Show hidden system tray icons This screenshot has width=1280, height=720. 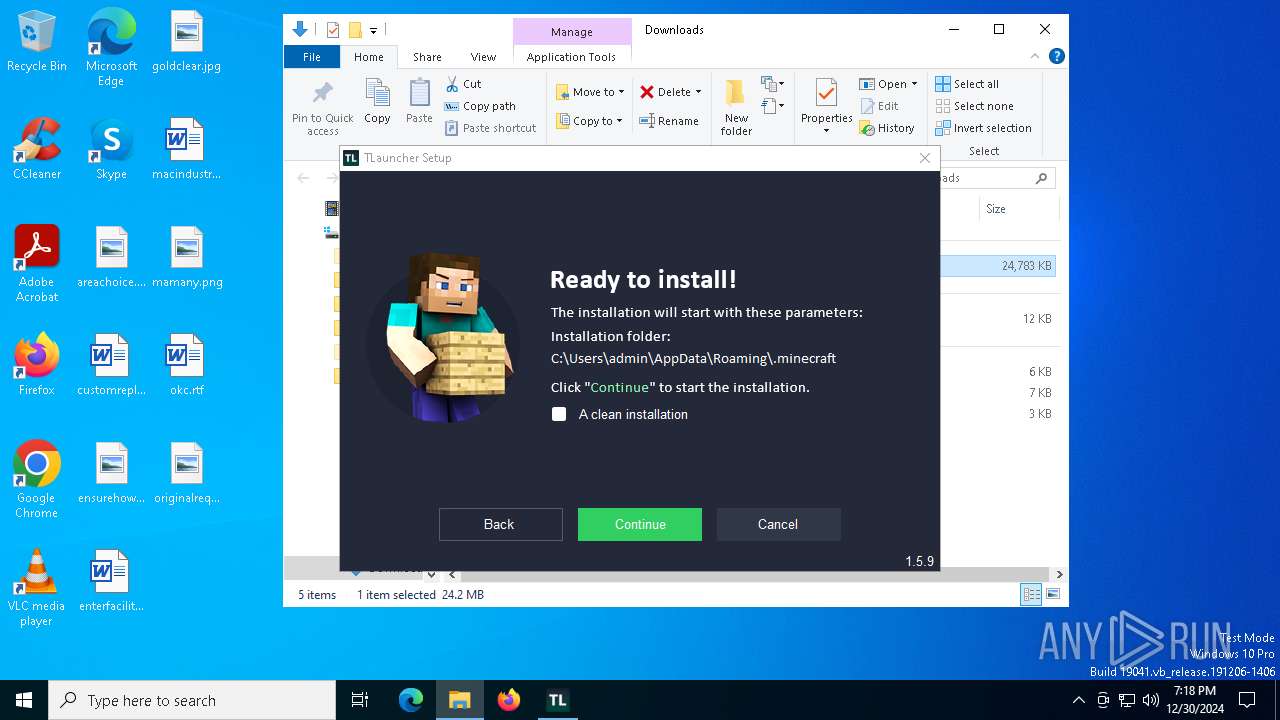pyautogui.click(x=1078, y=700)
